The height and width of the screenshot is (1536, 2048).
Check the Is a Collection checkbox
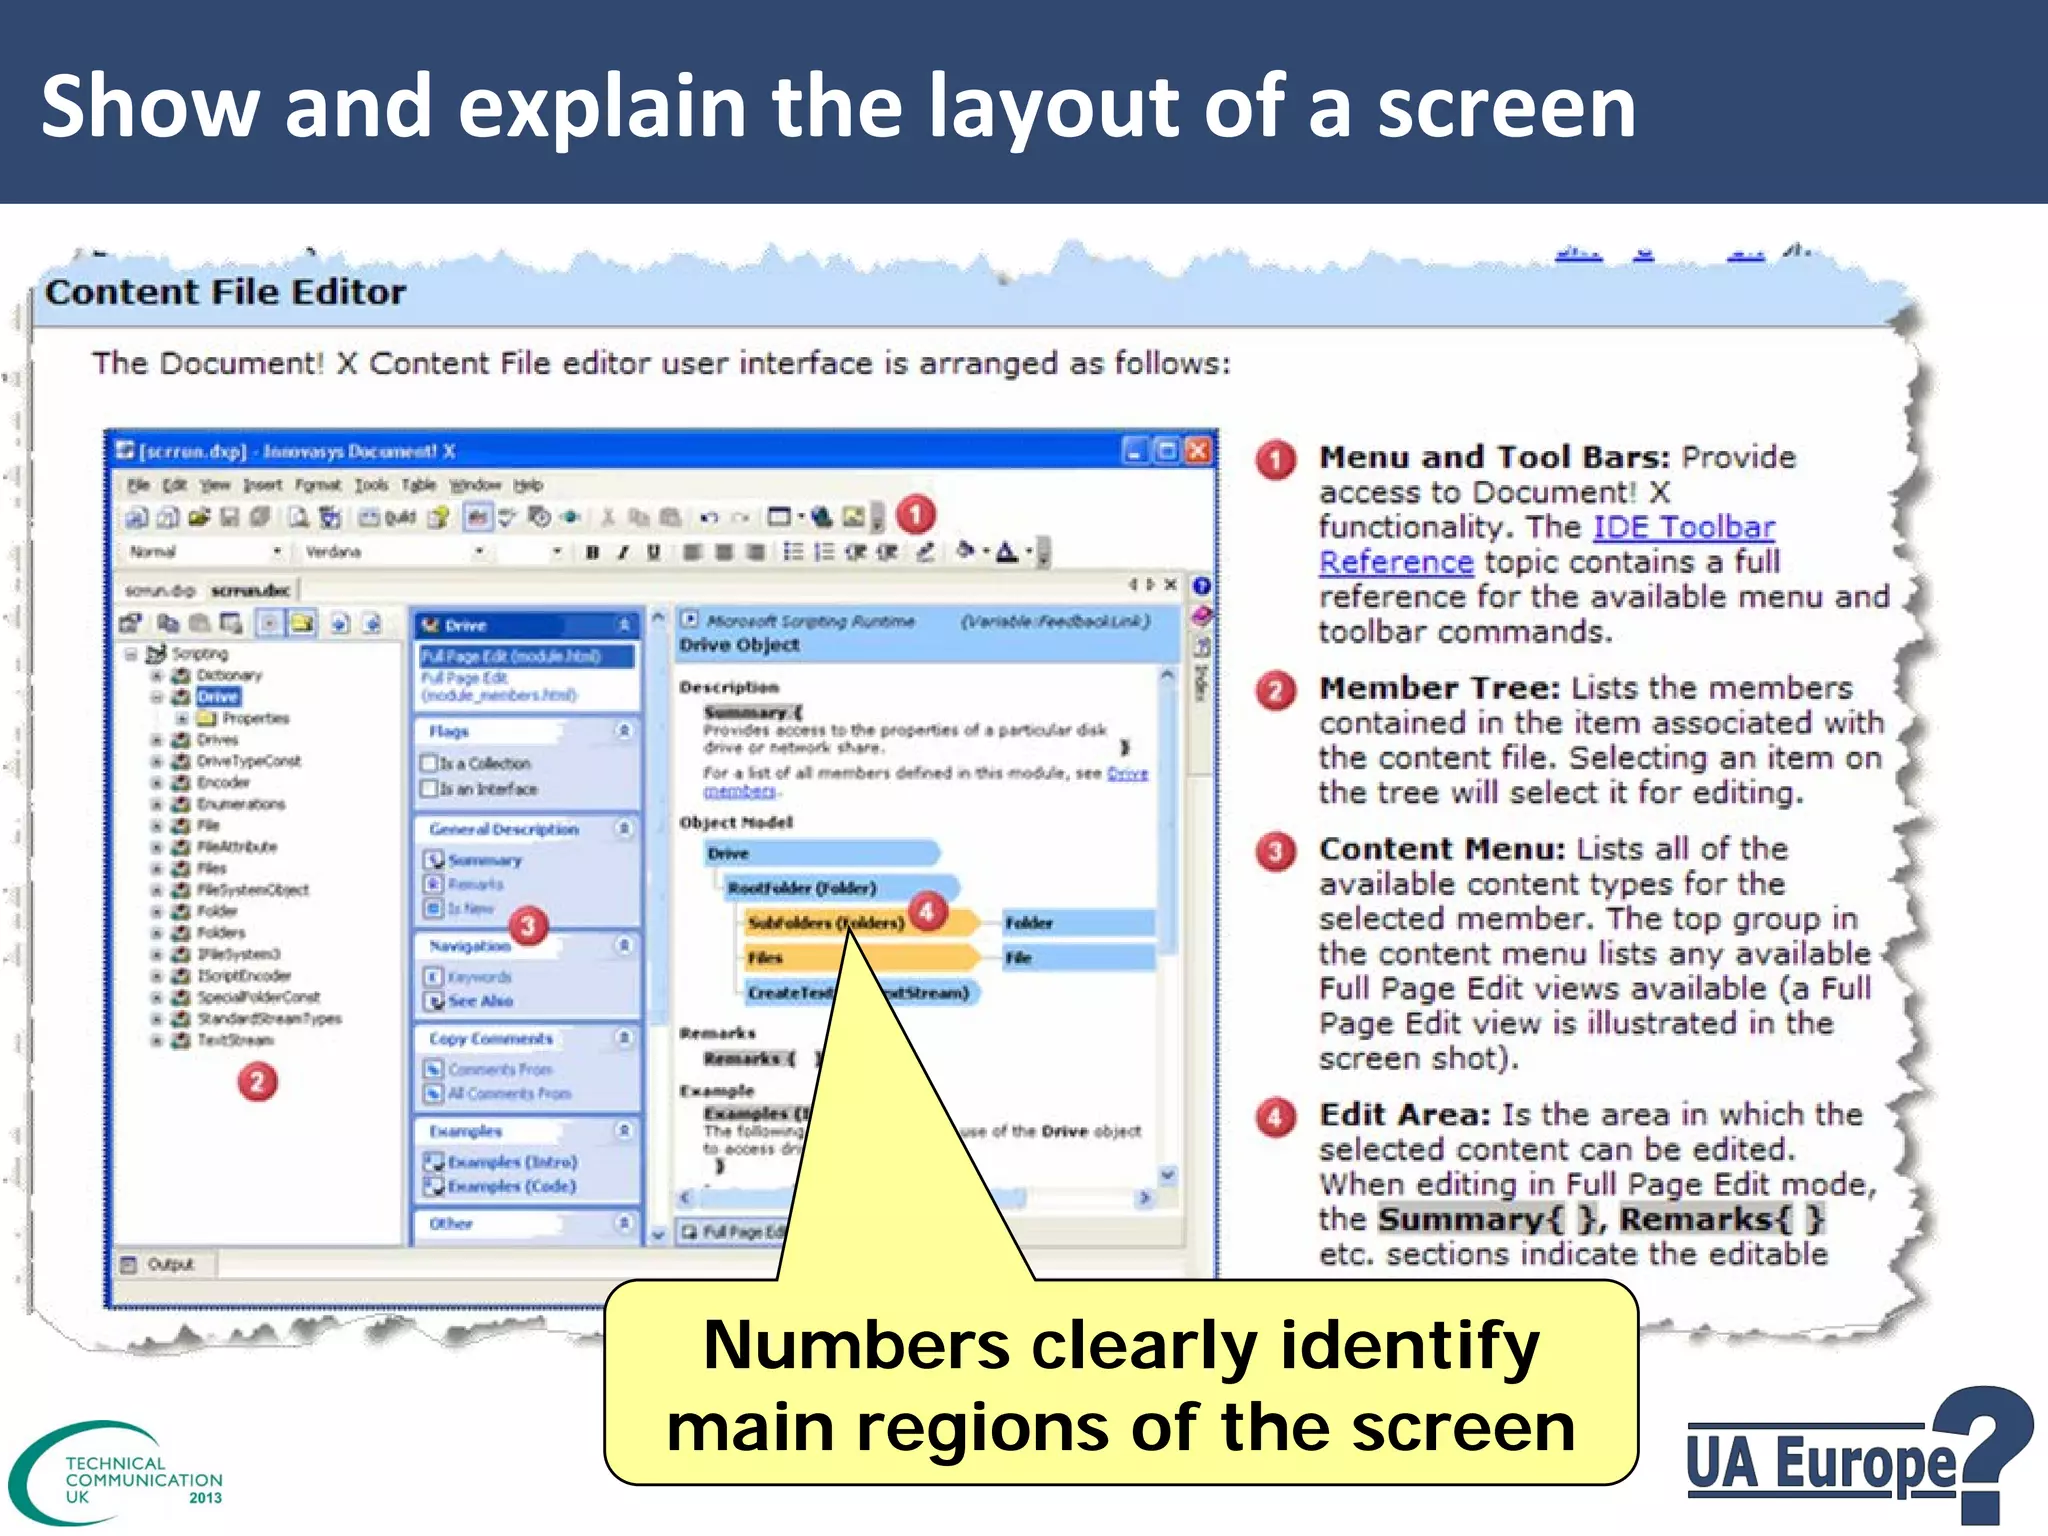tap(430, 763)
